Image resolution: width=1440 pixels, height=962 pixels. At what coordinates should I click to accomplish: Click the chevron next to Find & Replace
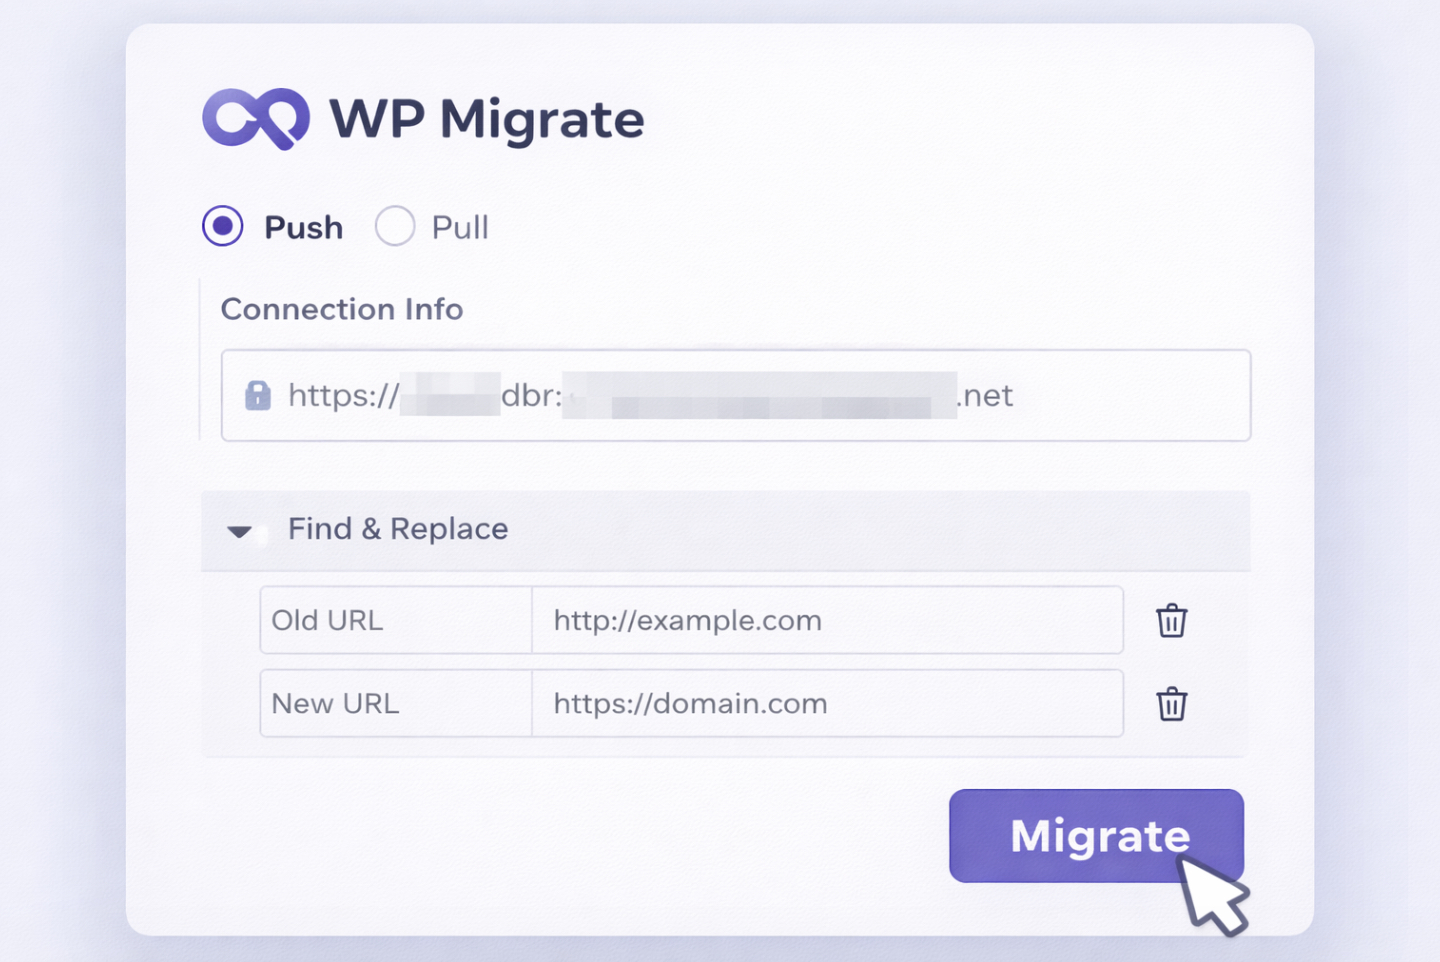(240, 531)
